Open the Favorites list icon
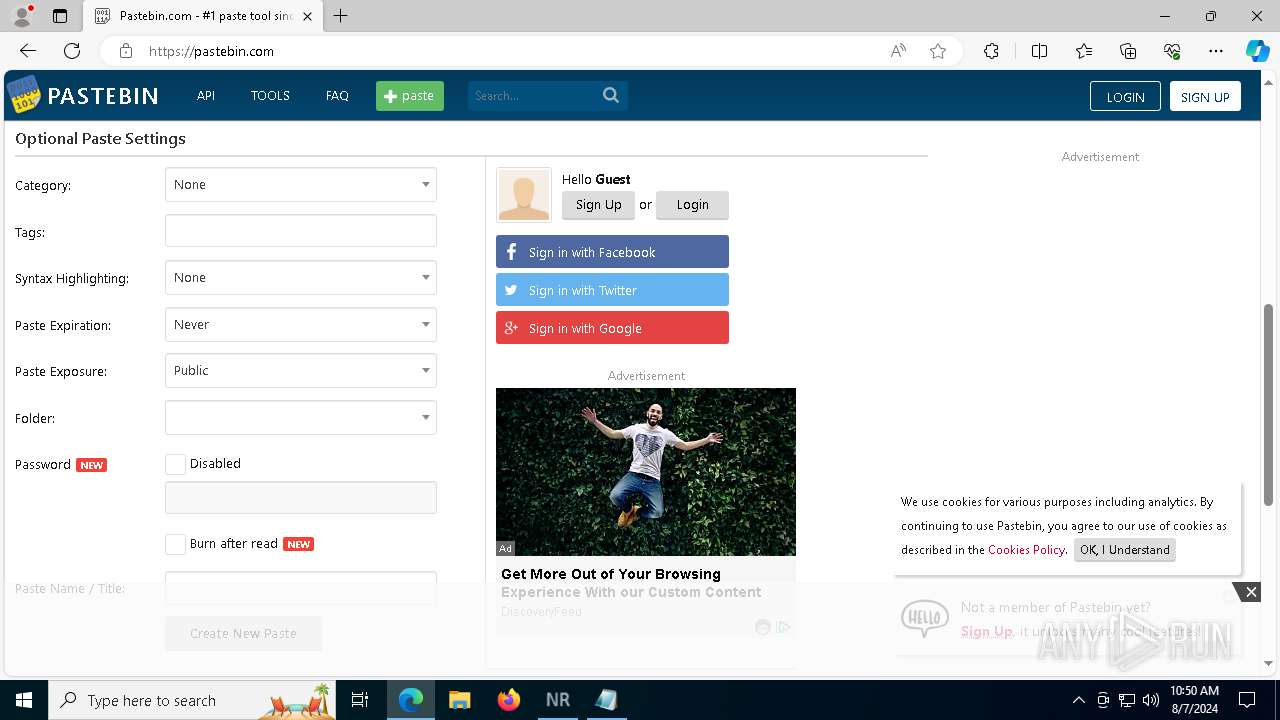The width and height of the screenshot is (1280, 720). click(x=1084, y=51)
